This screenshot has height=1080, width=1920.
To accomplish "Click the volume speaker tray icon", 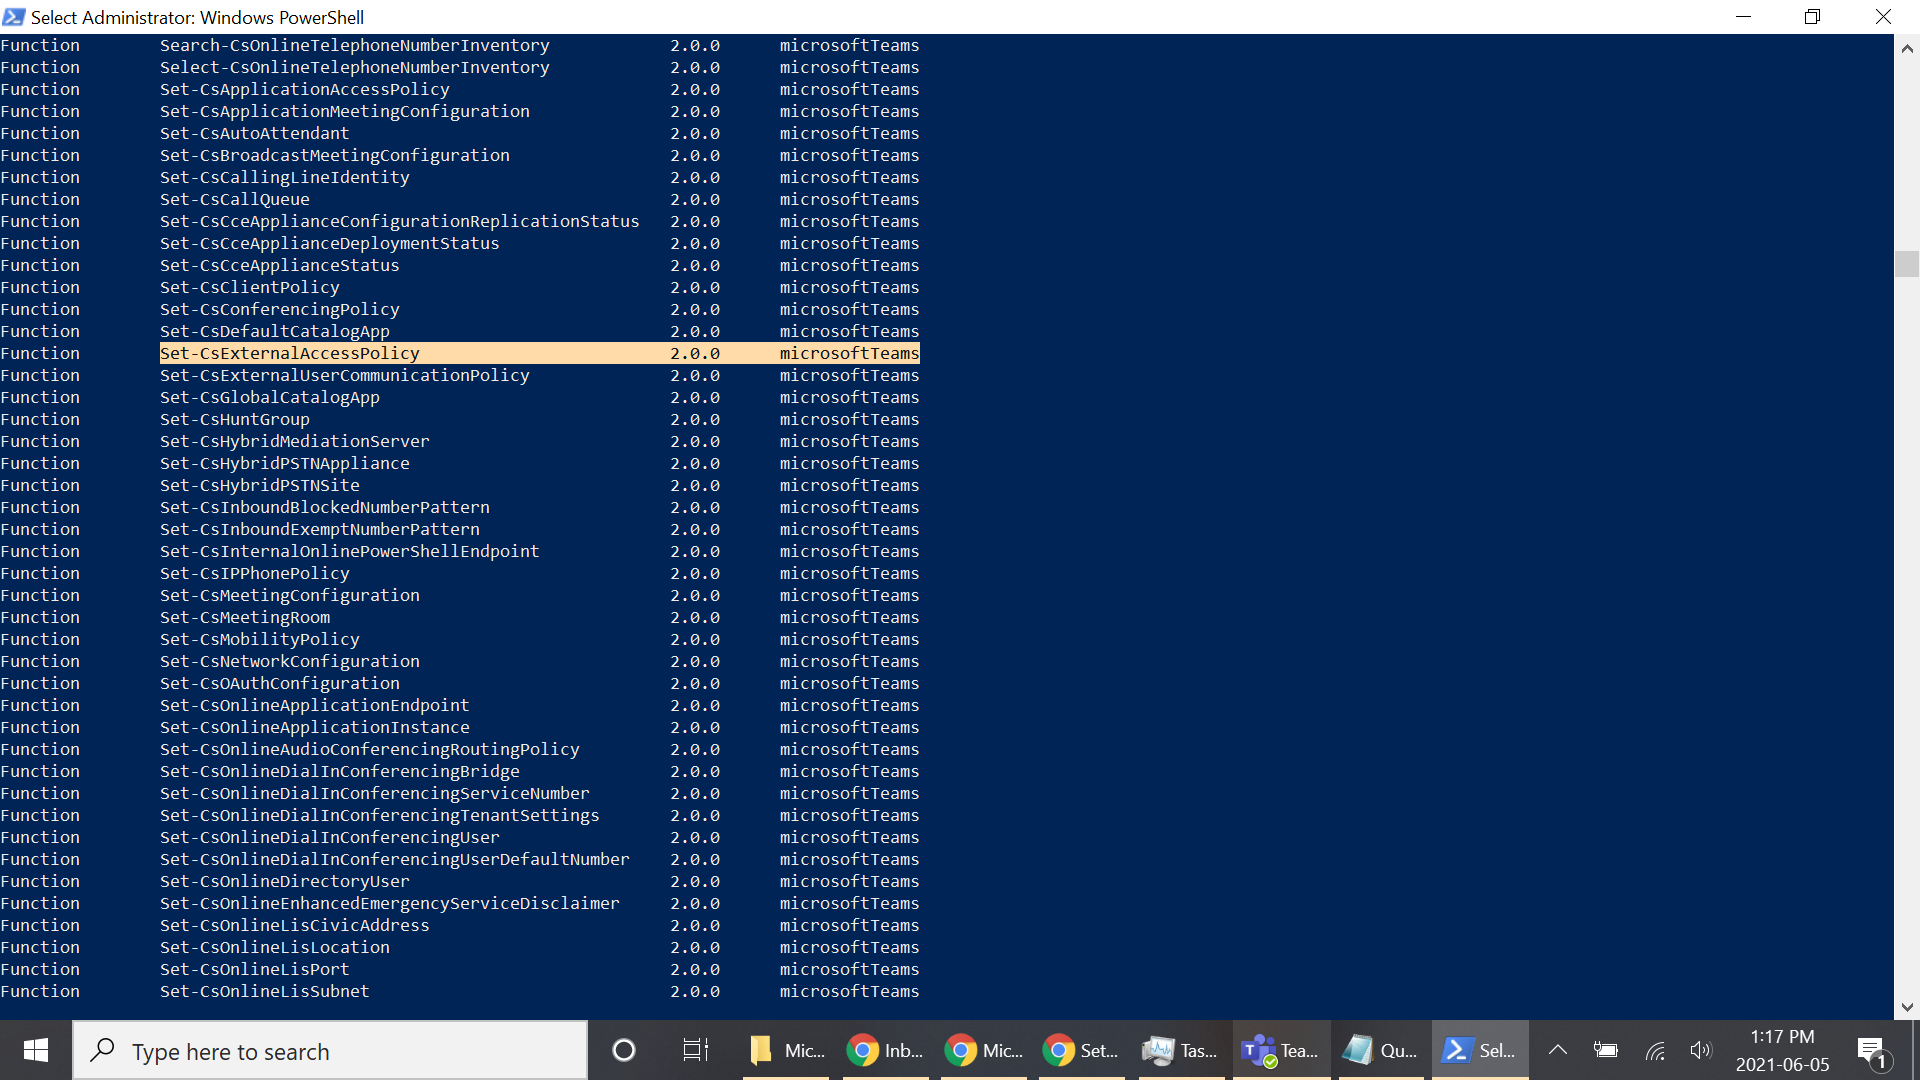I will tap(1701, 1050).
